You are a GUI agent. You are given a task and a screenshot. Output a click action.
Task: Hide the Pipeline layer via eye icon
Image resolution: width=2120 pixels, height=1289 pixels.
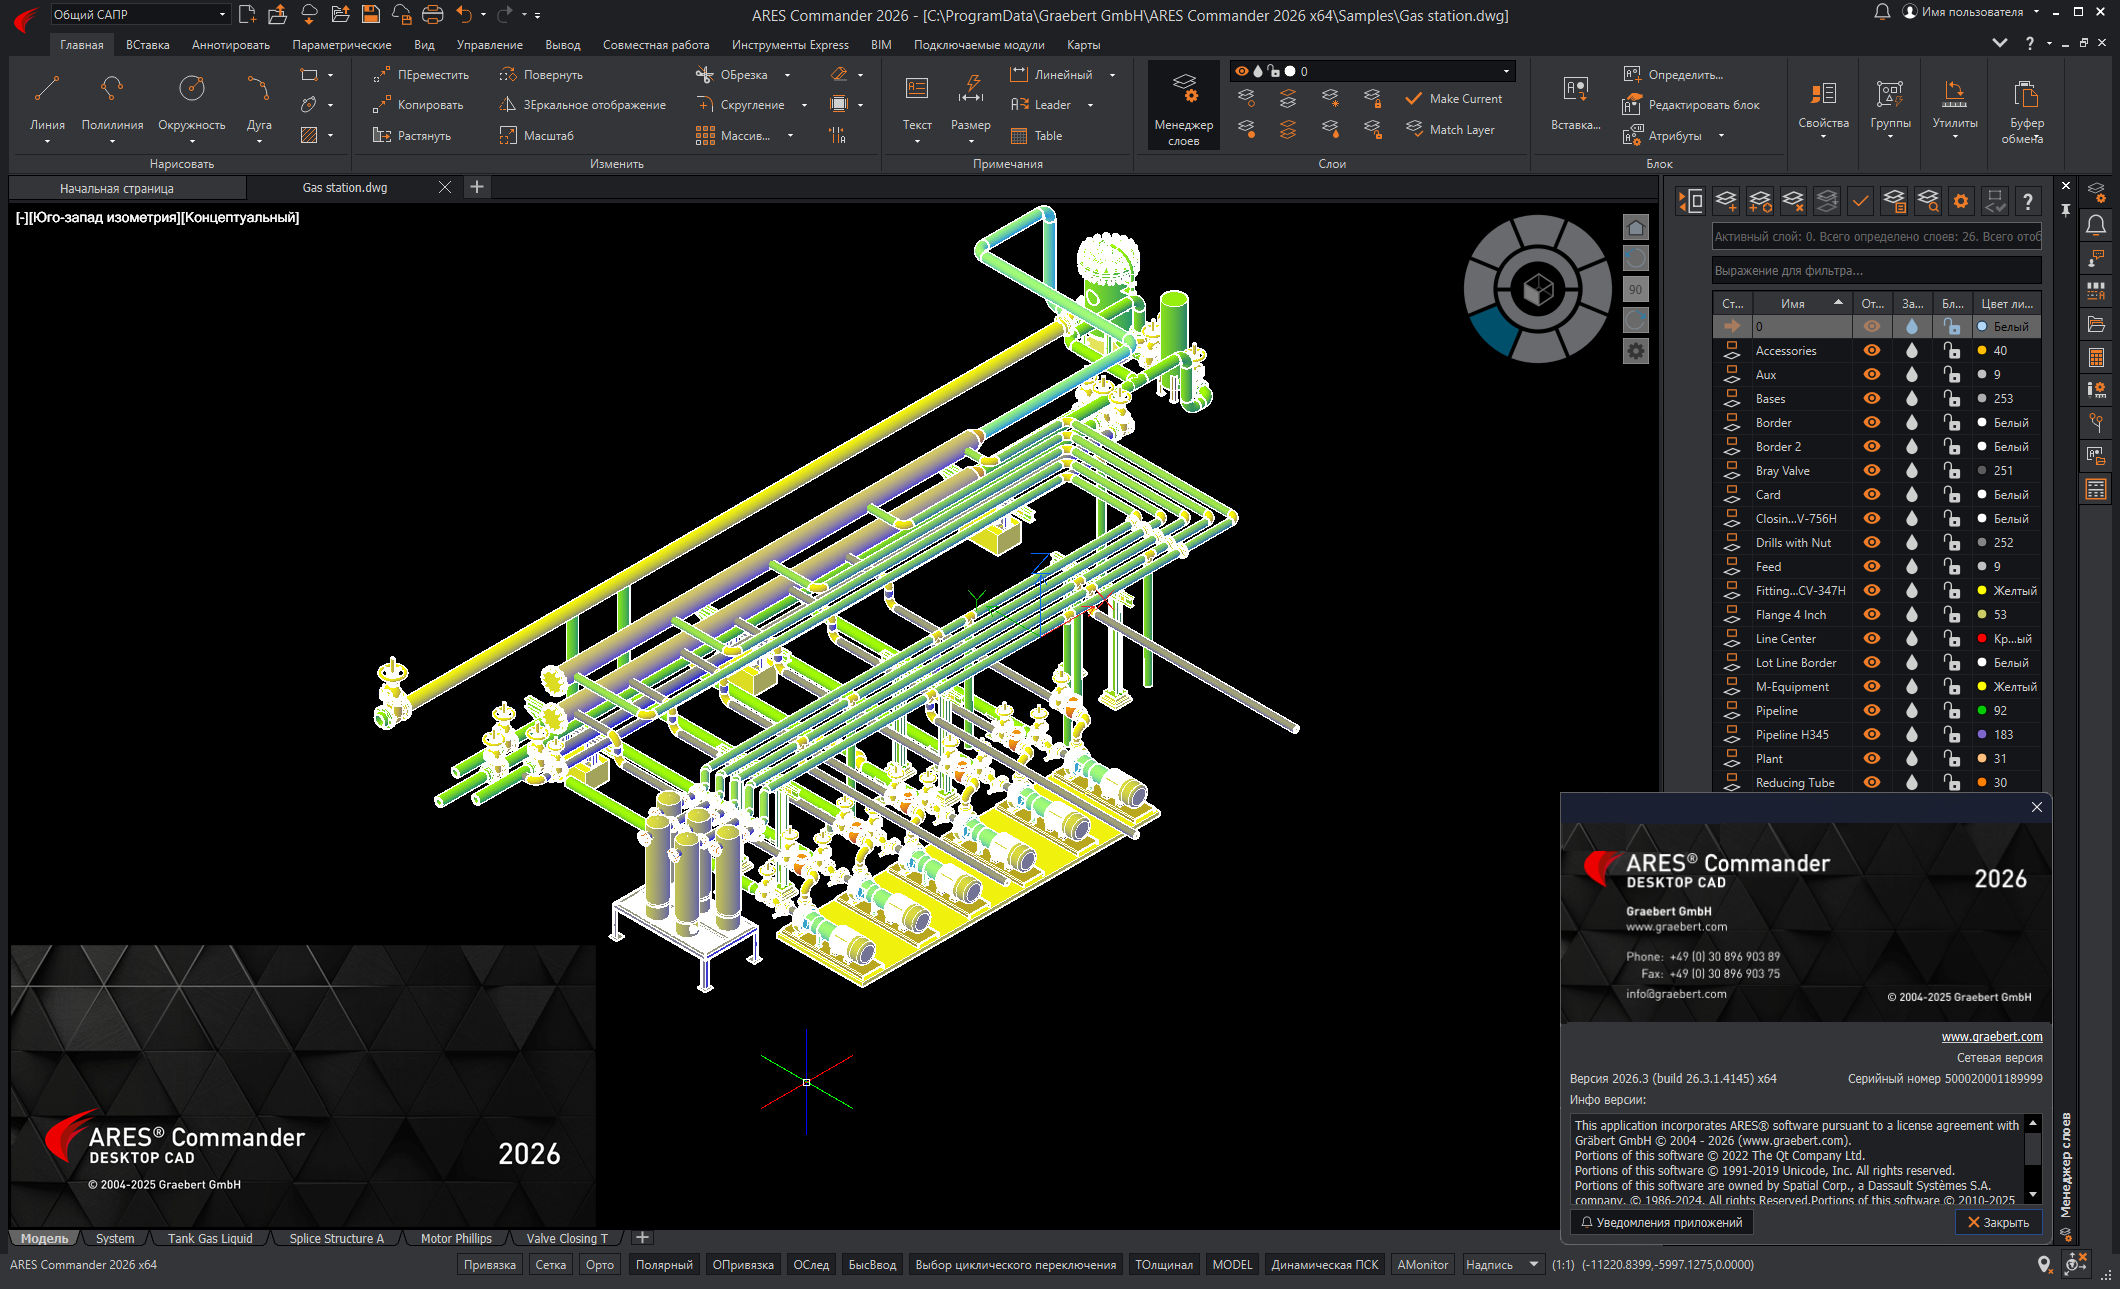pos(1871,711)
